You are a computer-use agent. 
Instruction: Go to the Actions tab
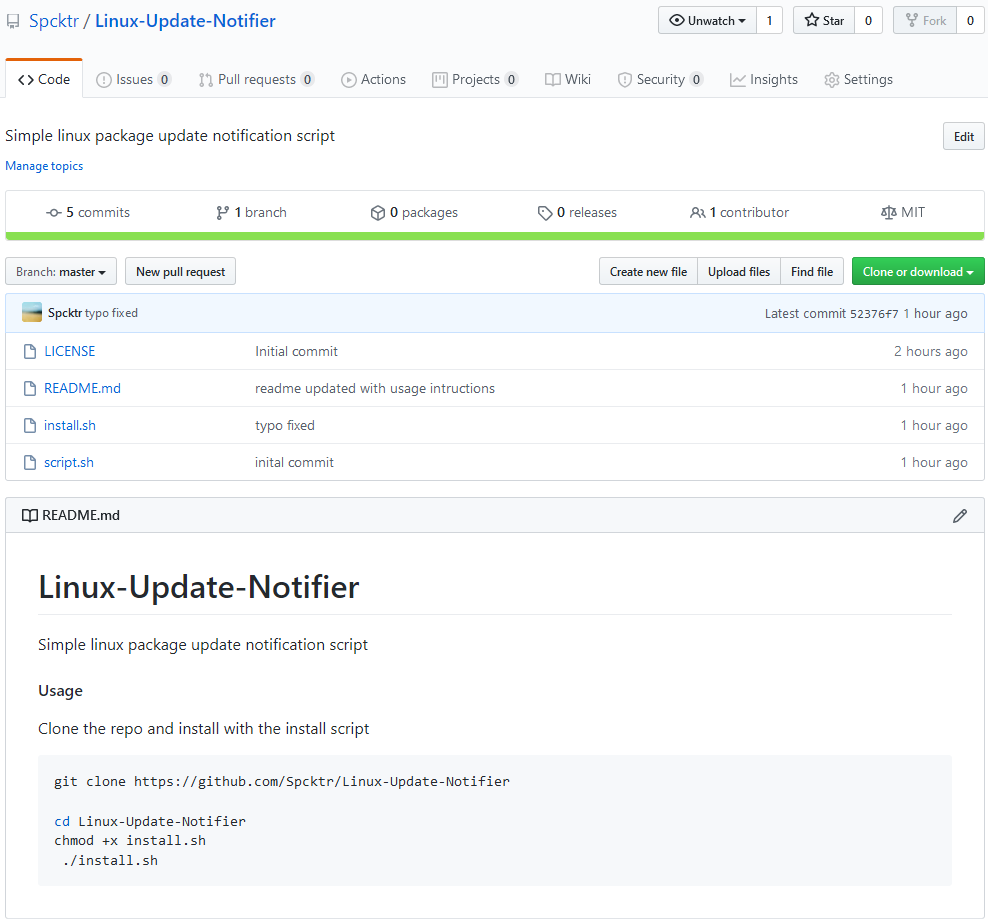pos(374,79)
